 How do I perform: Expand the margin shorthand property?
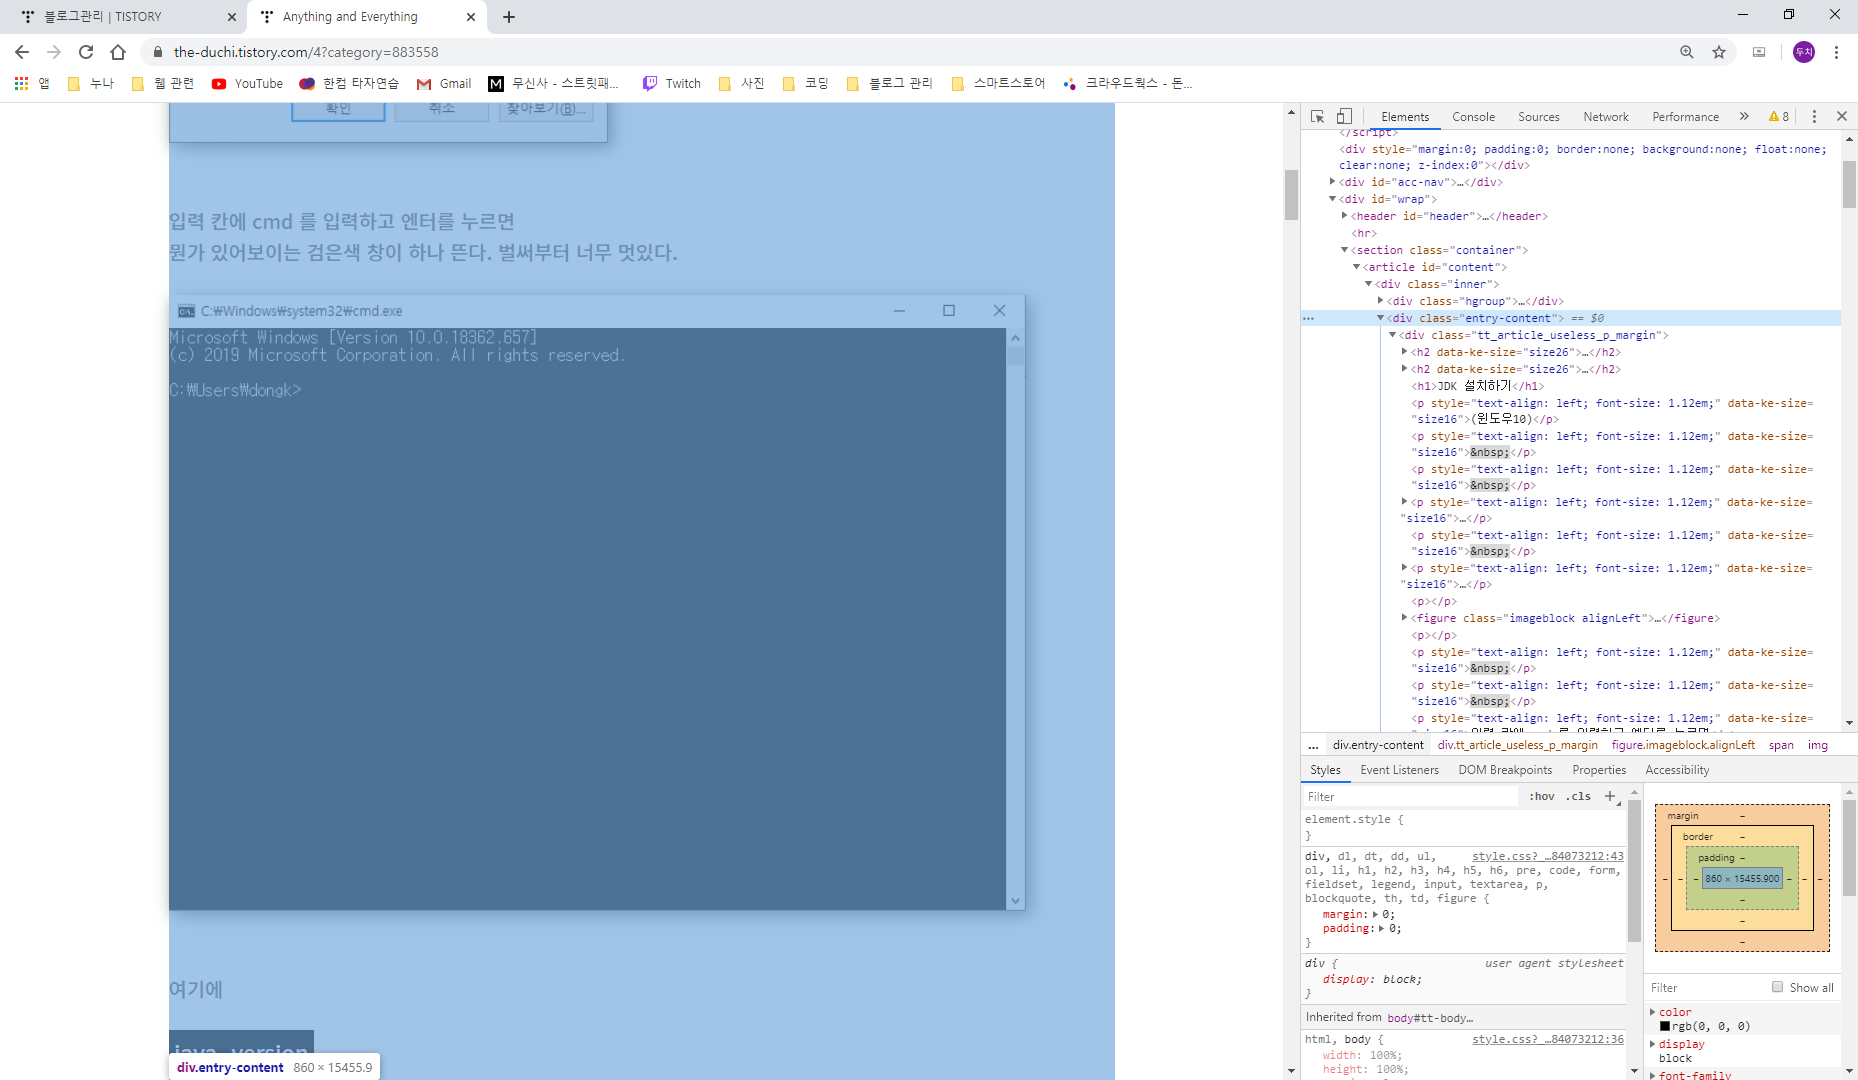1375,914
